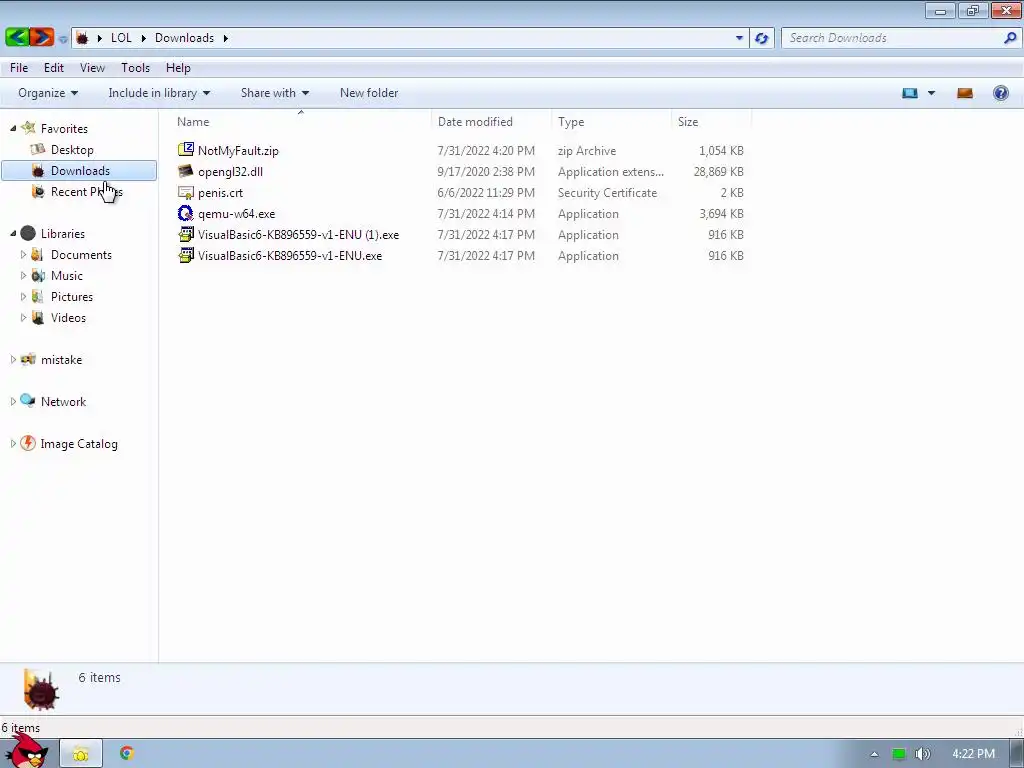Image resolution: width=1024 pixels, height=768 pixels.
Task: Show hidden tray icons arrow
Action: (x=874, y=754)
